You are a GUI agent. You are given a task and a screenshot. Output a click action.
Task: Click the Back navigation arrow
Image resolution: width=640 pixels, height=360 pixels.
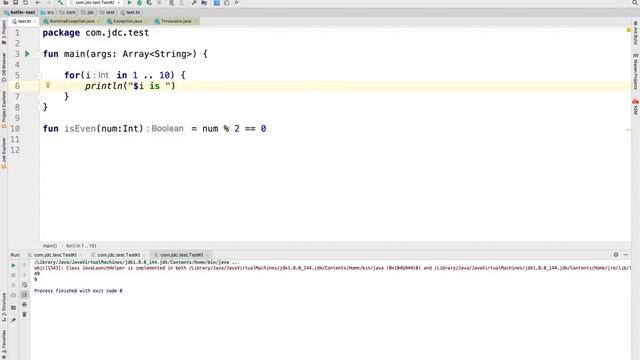coord(38,2)
